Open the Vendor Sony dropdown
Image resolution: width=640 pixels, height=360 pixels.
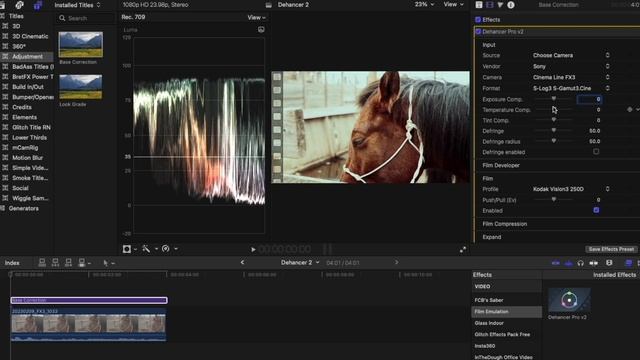tap(571, 66)
